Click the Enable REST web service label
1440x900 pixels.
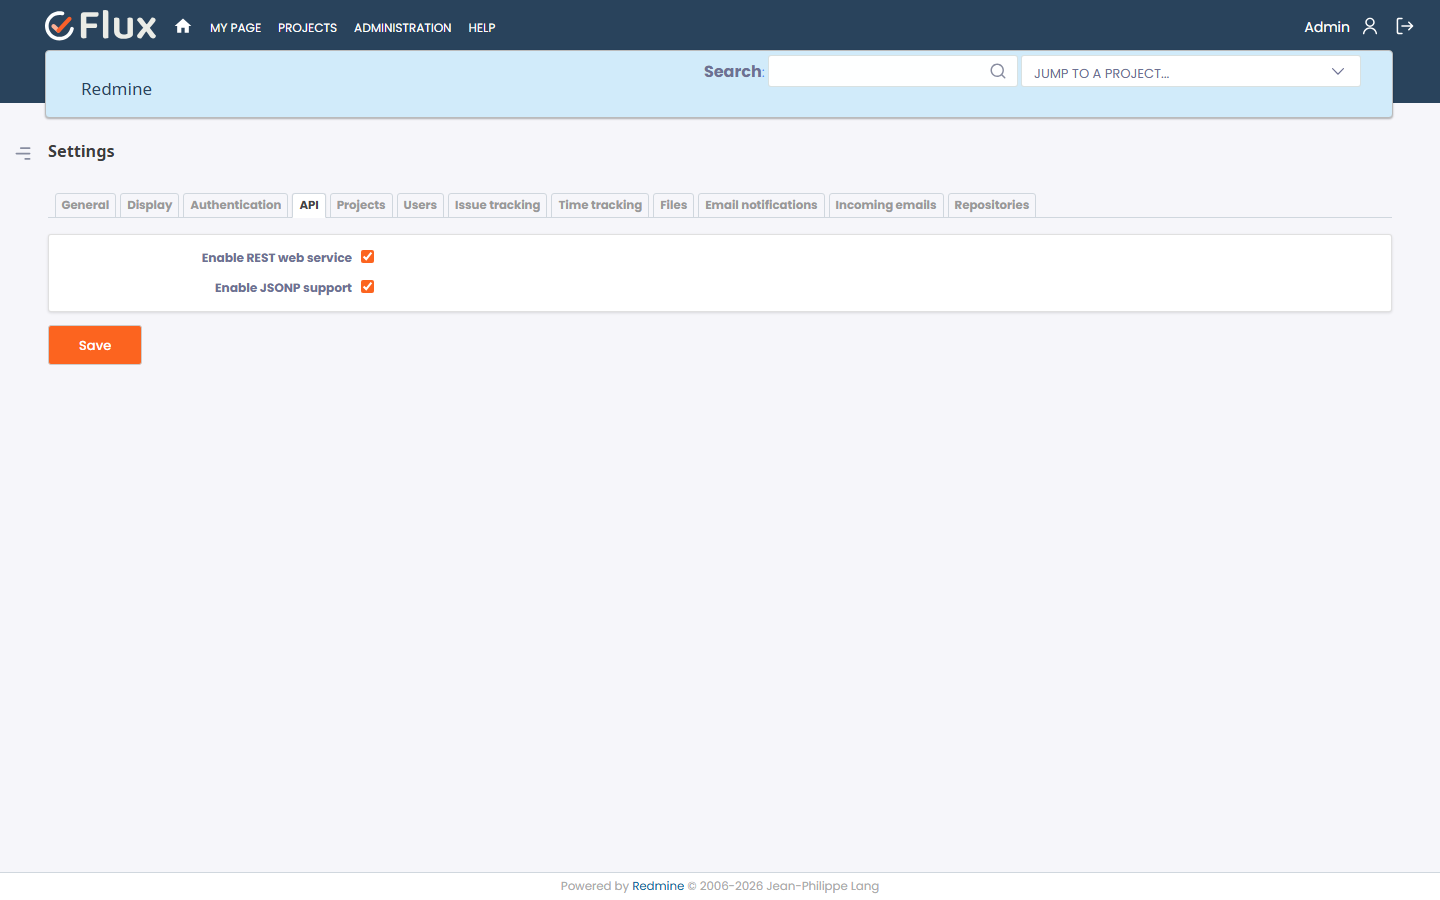277,258
